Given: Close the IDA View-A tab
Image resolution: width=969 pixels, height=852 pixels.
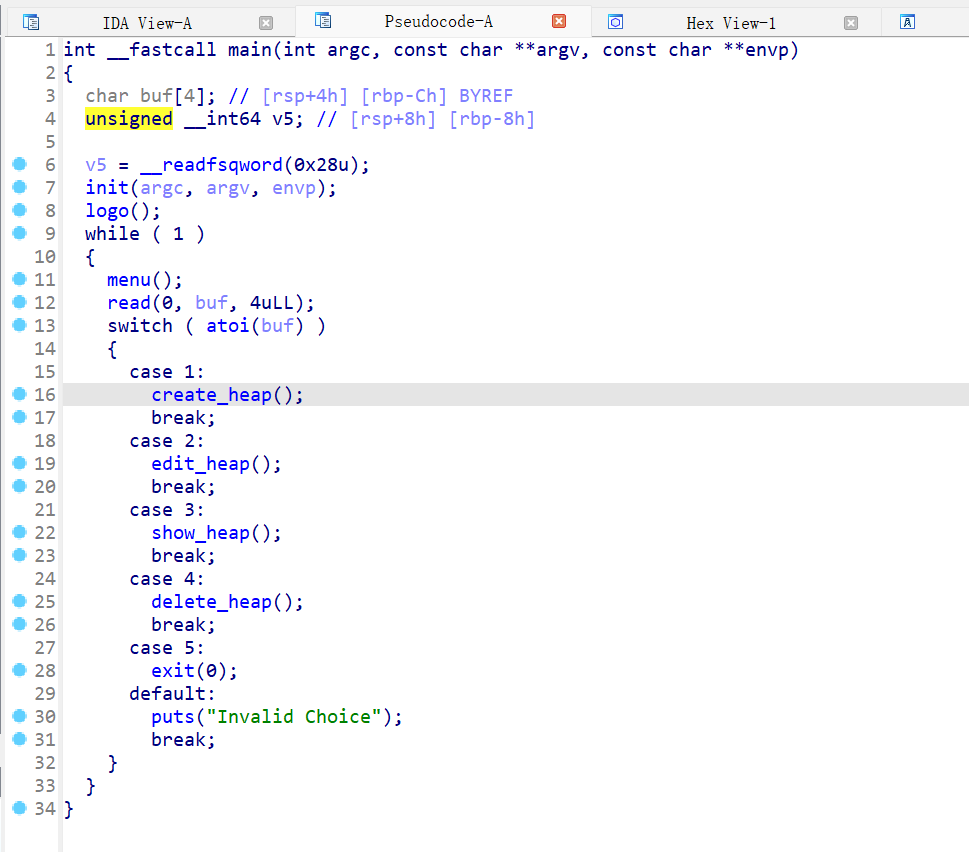Looking at the screenshot, I should (265, 23).
